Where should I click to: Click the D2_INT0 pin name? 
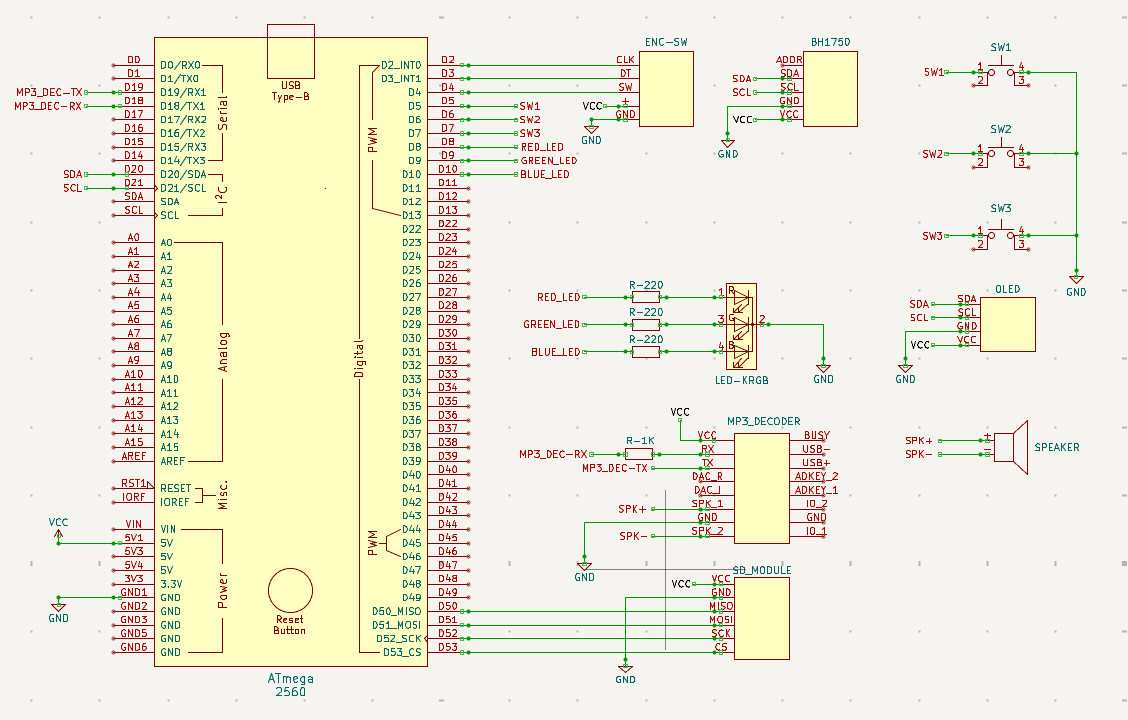pyautogui.click(x=401, y=65)
